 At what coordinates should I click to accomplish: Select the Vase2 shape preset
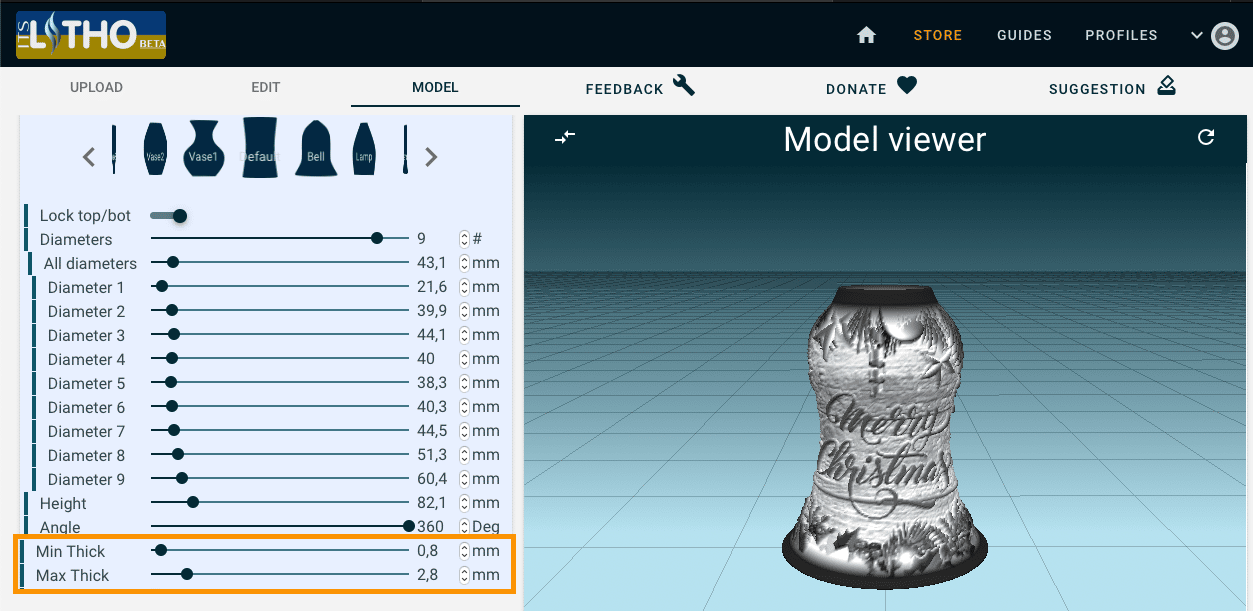pos(155,149)
